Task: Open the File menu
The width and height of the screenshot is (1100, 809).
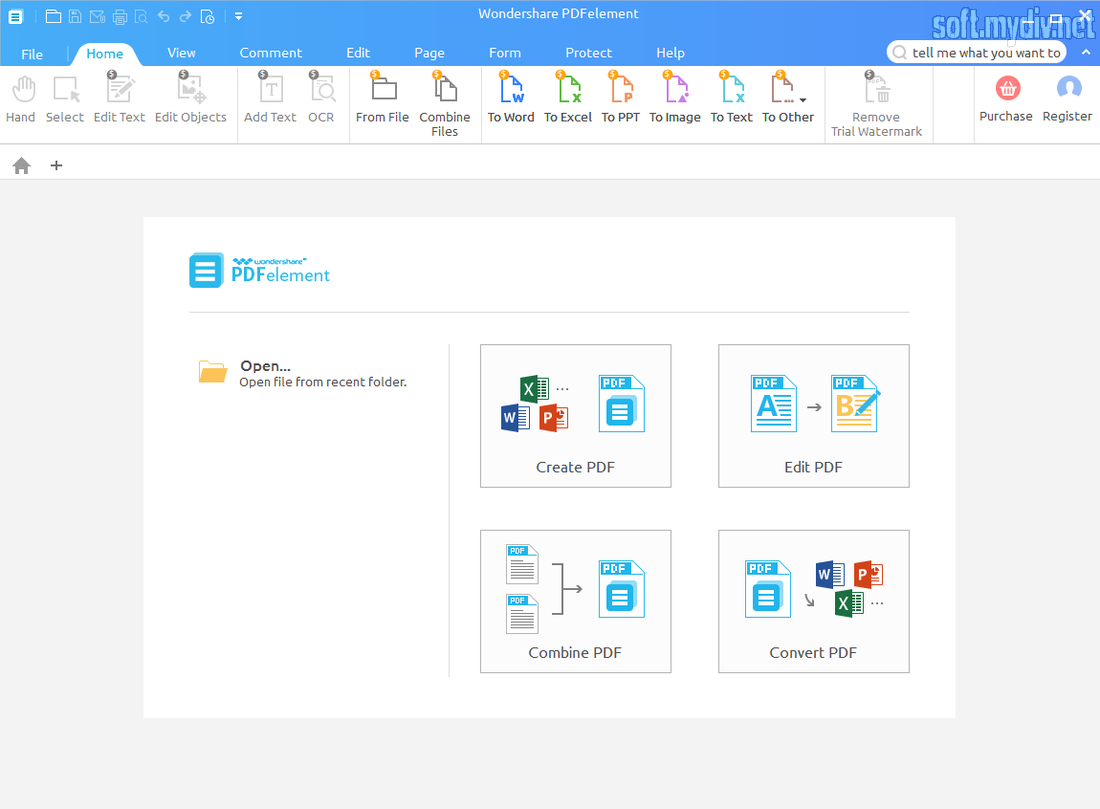Action: tap(32, 54)
